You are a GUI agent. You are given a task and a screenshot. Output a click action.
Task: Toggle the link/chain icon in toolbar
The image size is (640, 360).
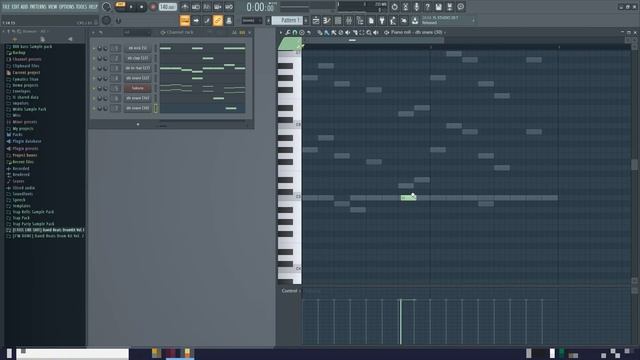(218, 20)
